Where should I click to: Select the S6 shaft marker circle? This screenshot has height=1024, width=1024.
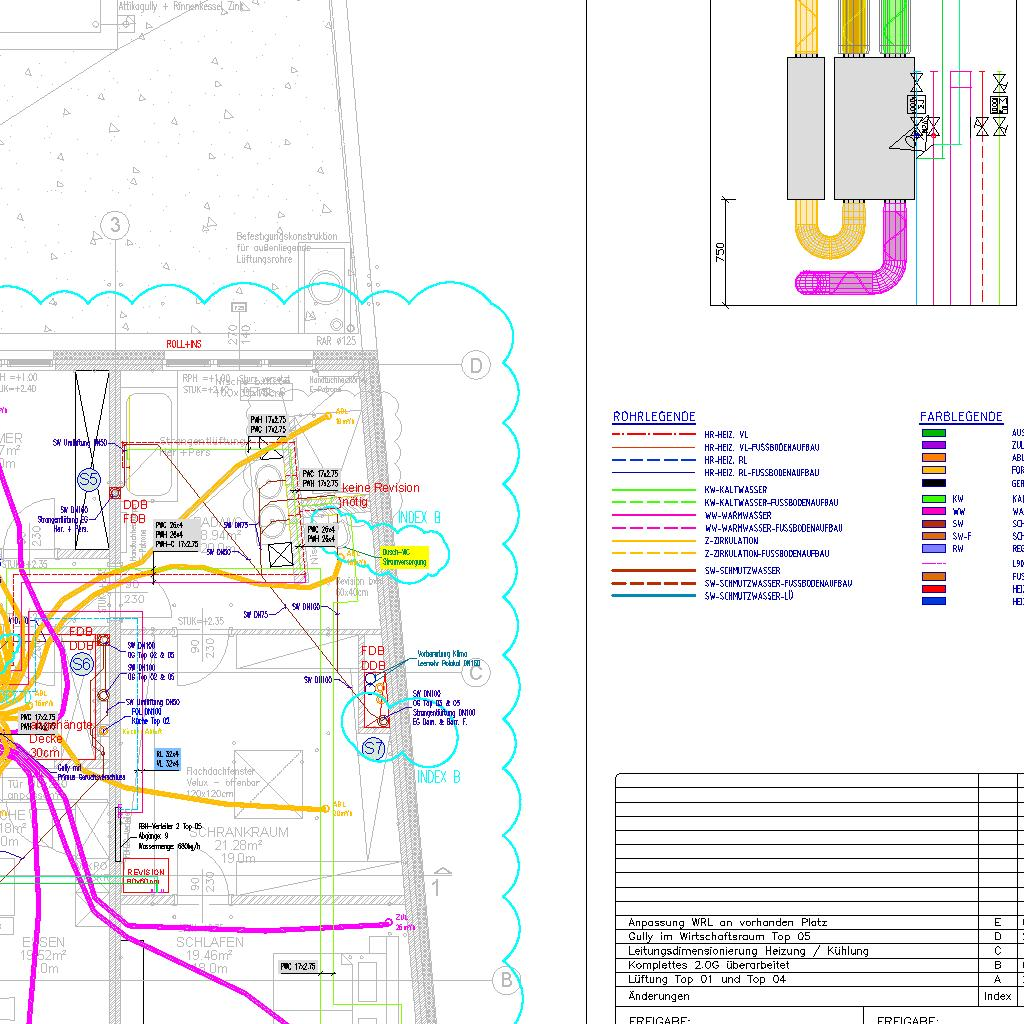(x=81, y=663)
